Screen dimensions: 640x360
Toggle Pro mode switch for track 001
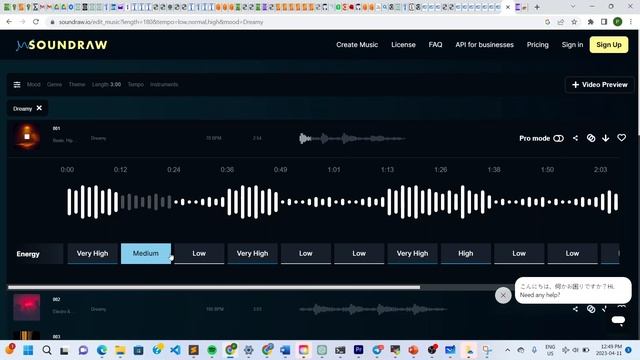[558, 138]
